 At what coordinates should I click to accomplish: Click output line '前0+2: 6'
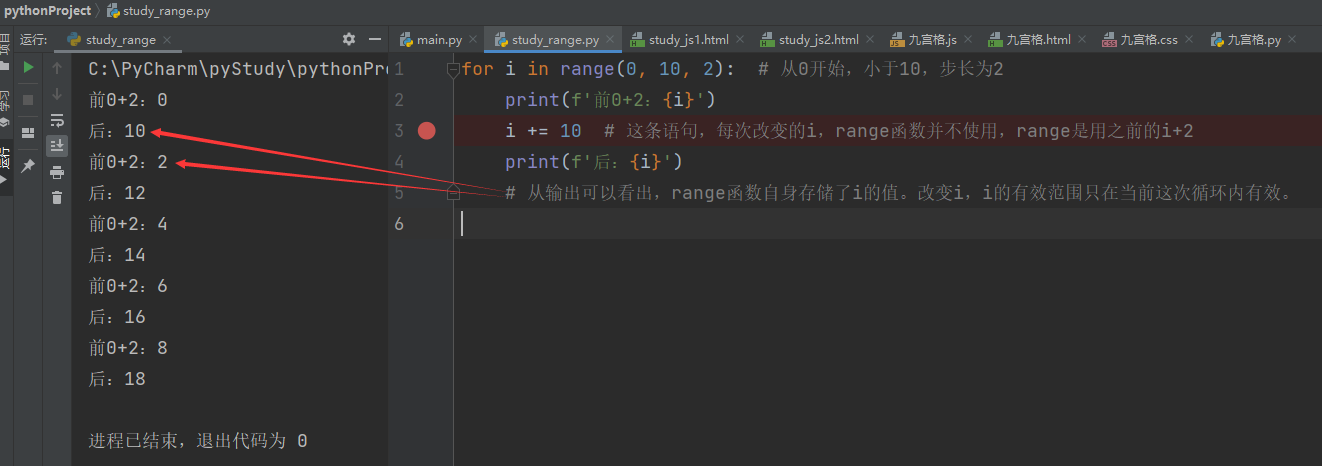[x=128, y=286]
